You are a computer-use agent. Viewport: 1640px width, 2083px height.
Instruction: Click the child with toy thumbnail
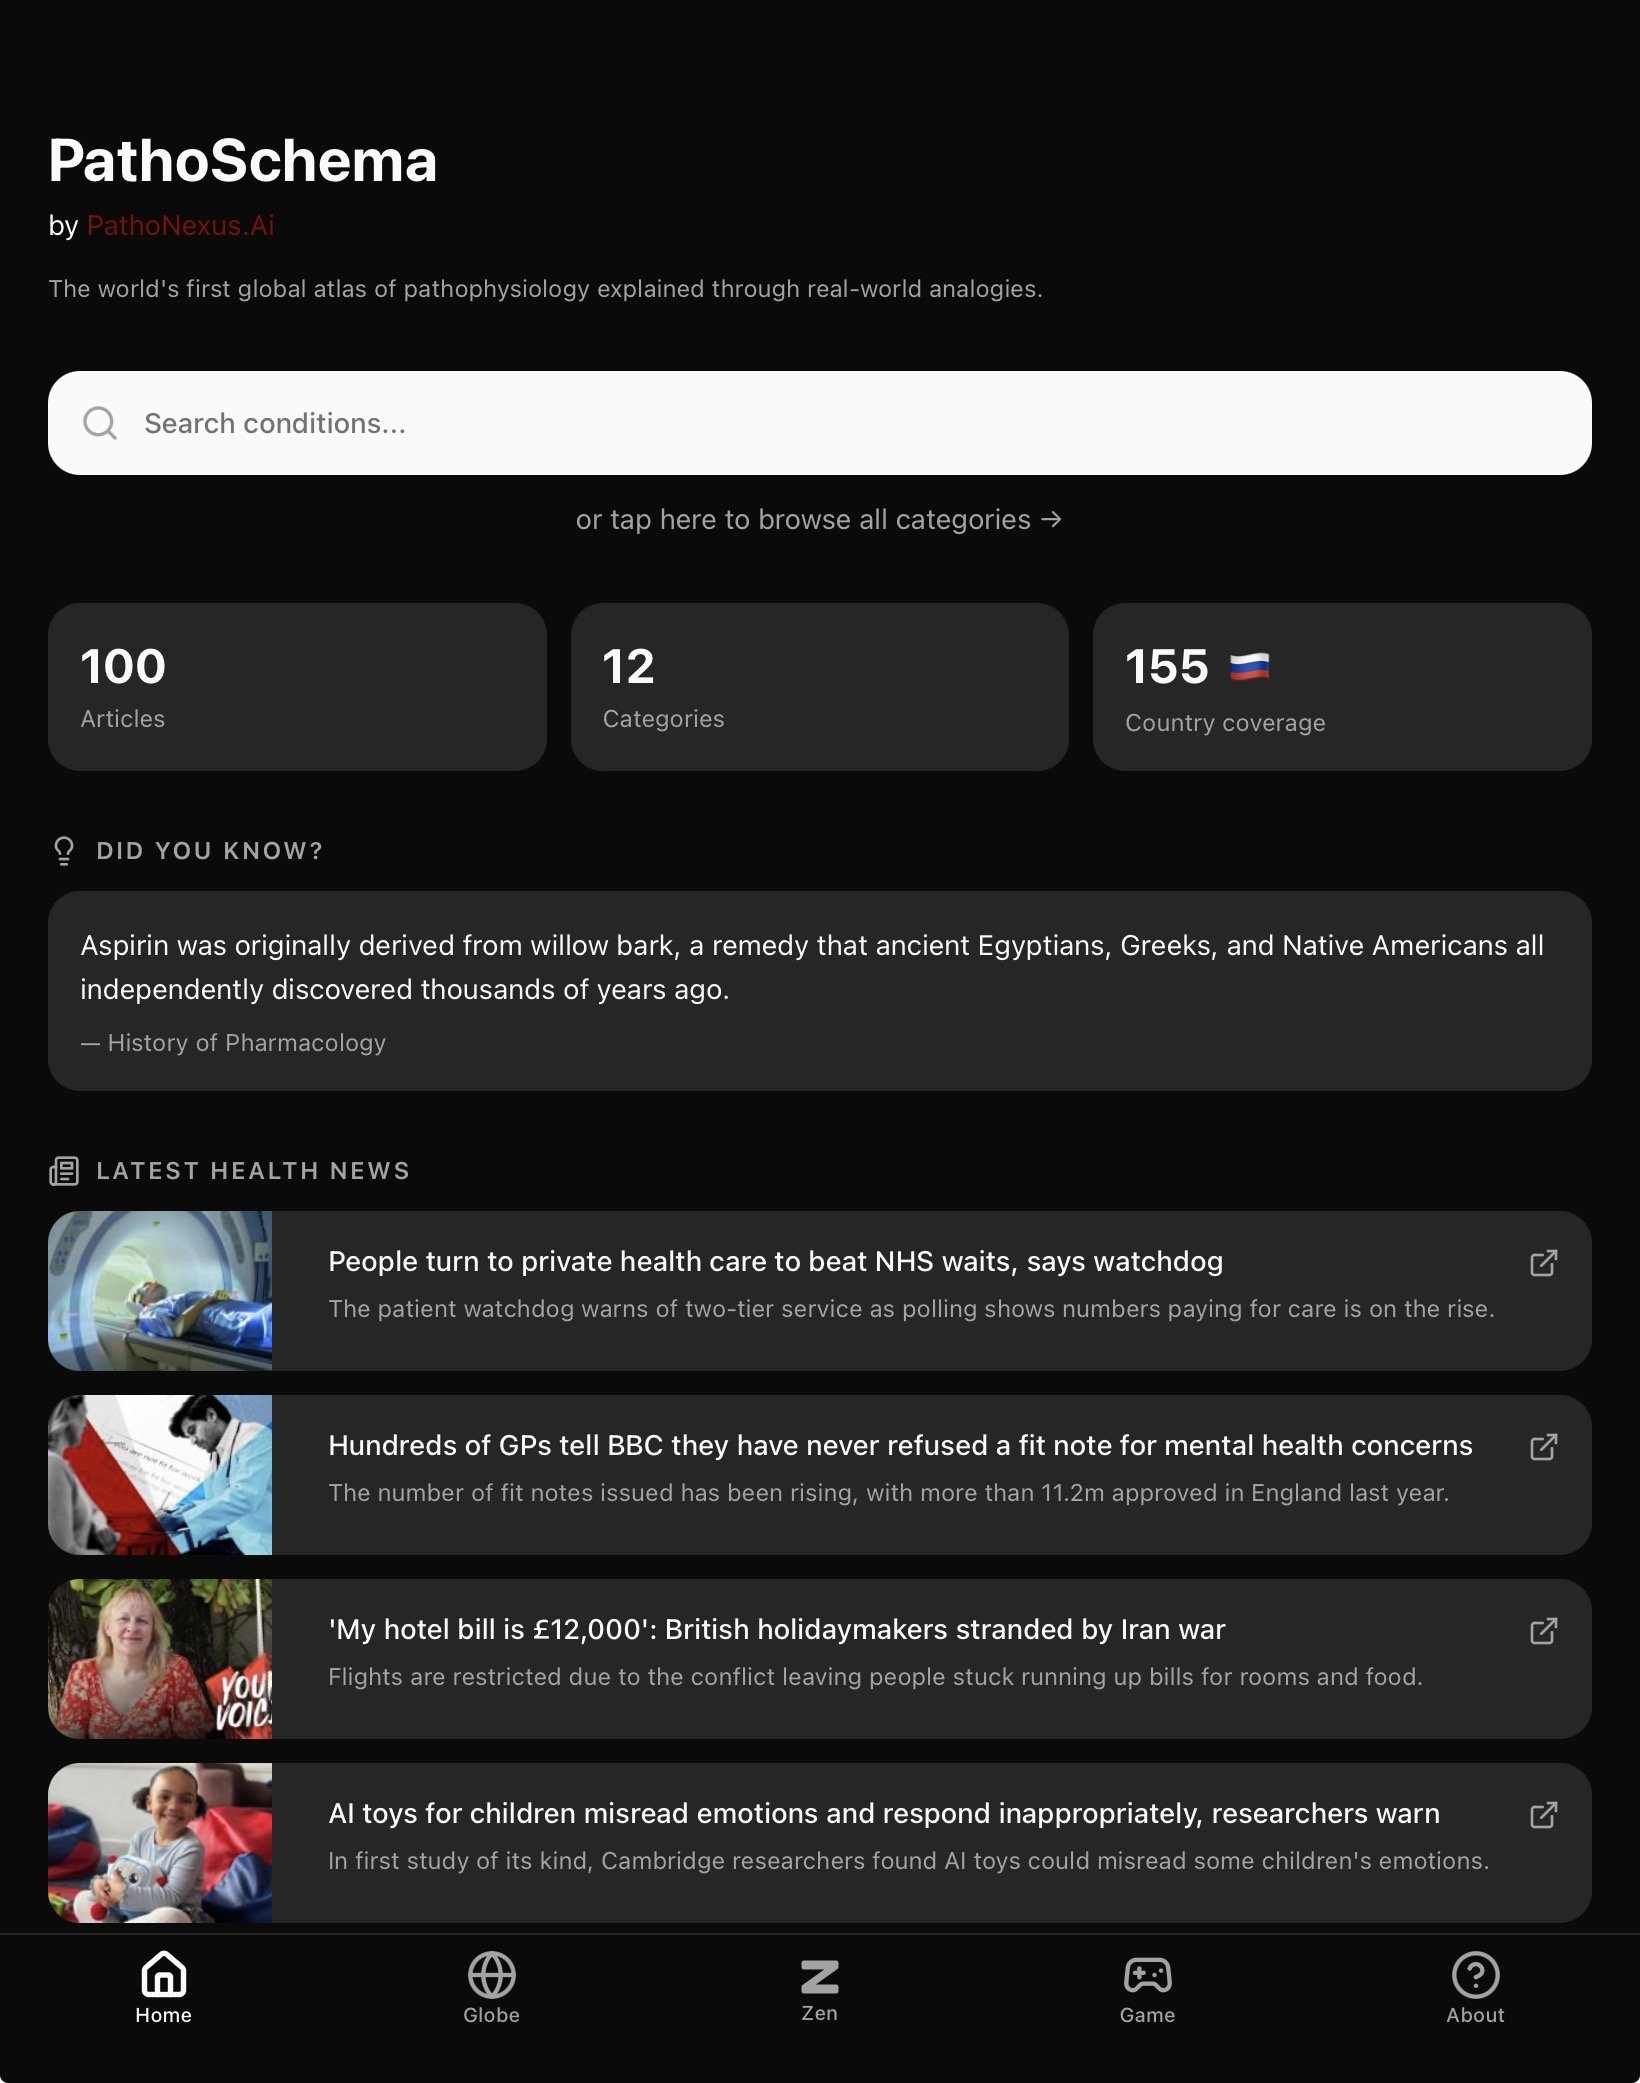pos(160,1843)
